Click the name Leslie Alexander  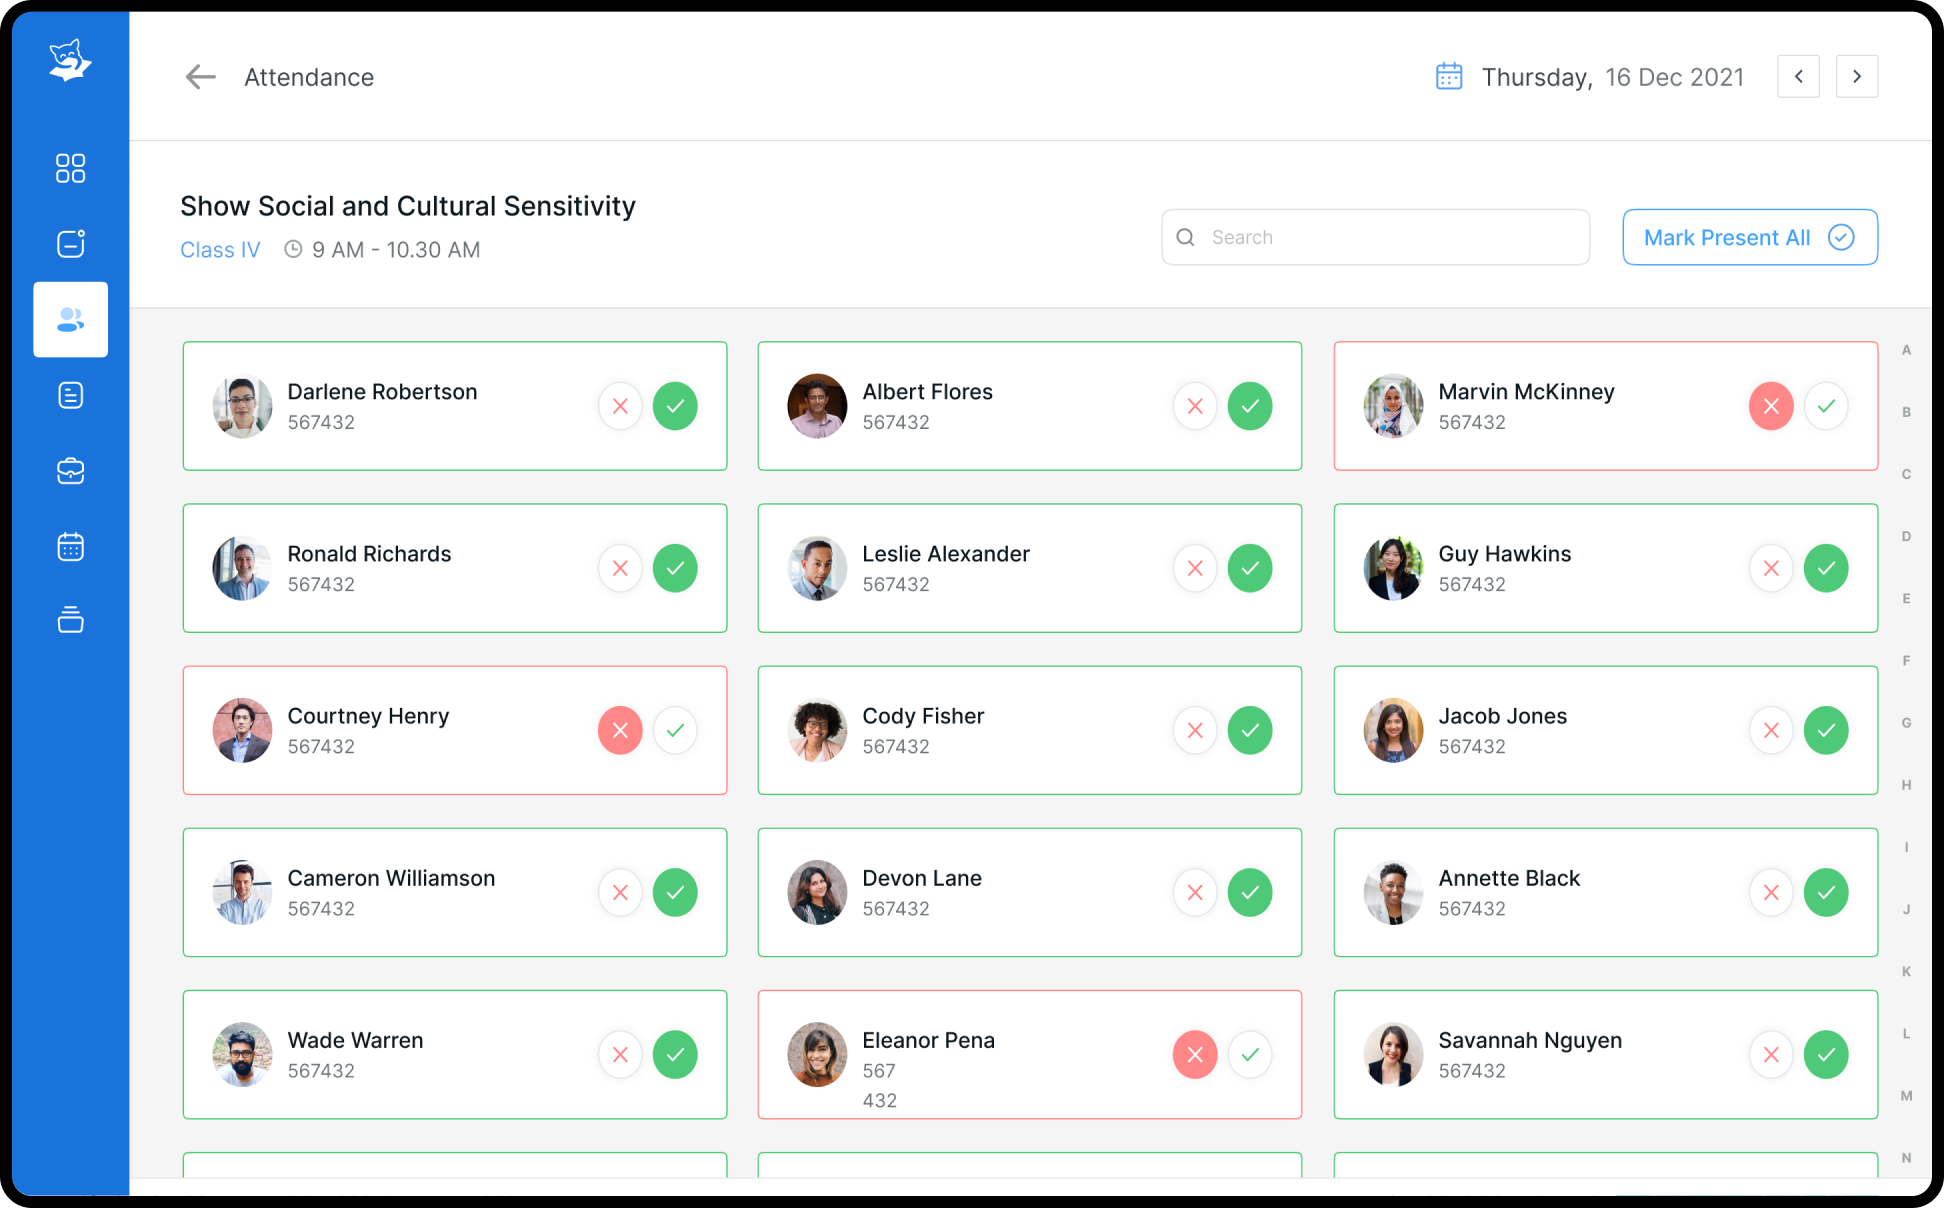(x=946, y=554)
